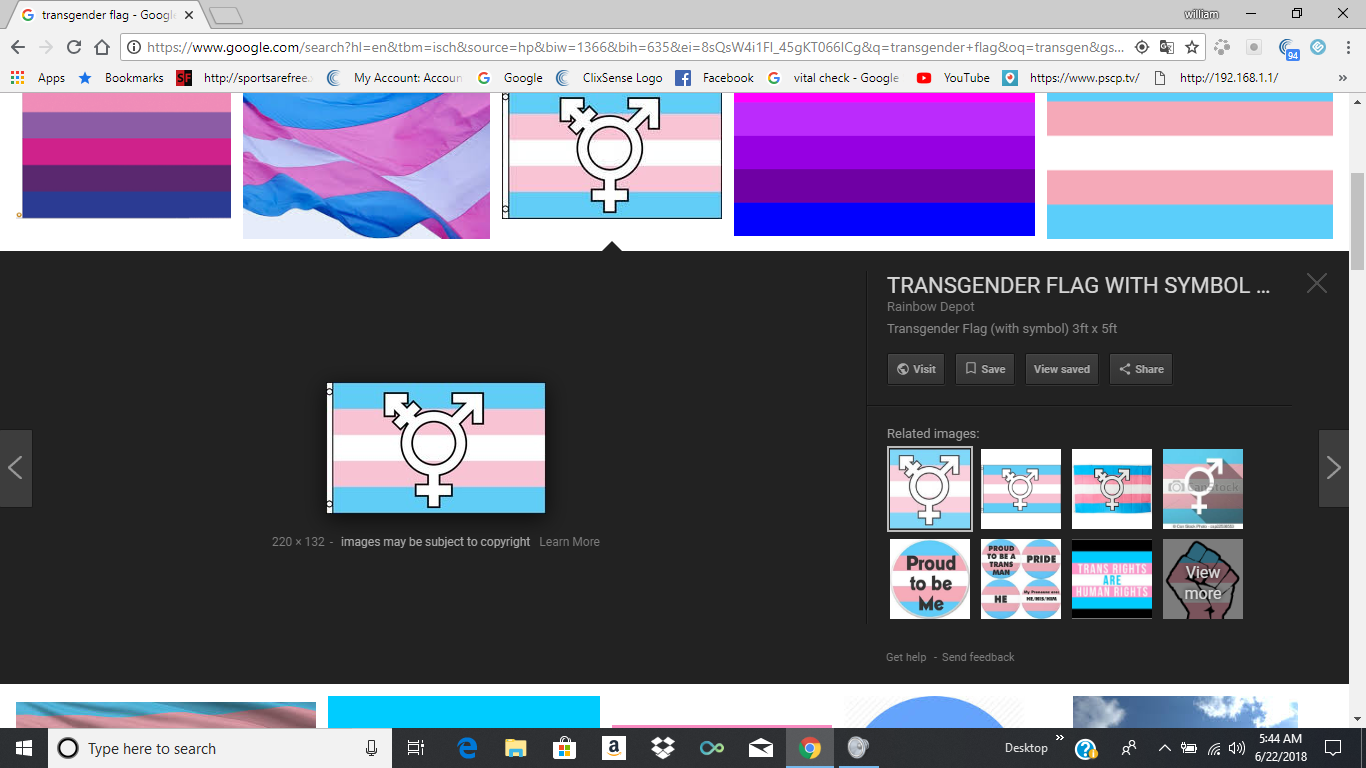
Task: Open the translate page icon
Action: [1167, 47]
